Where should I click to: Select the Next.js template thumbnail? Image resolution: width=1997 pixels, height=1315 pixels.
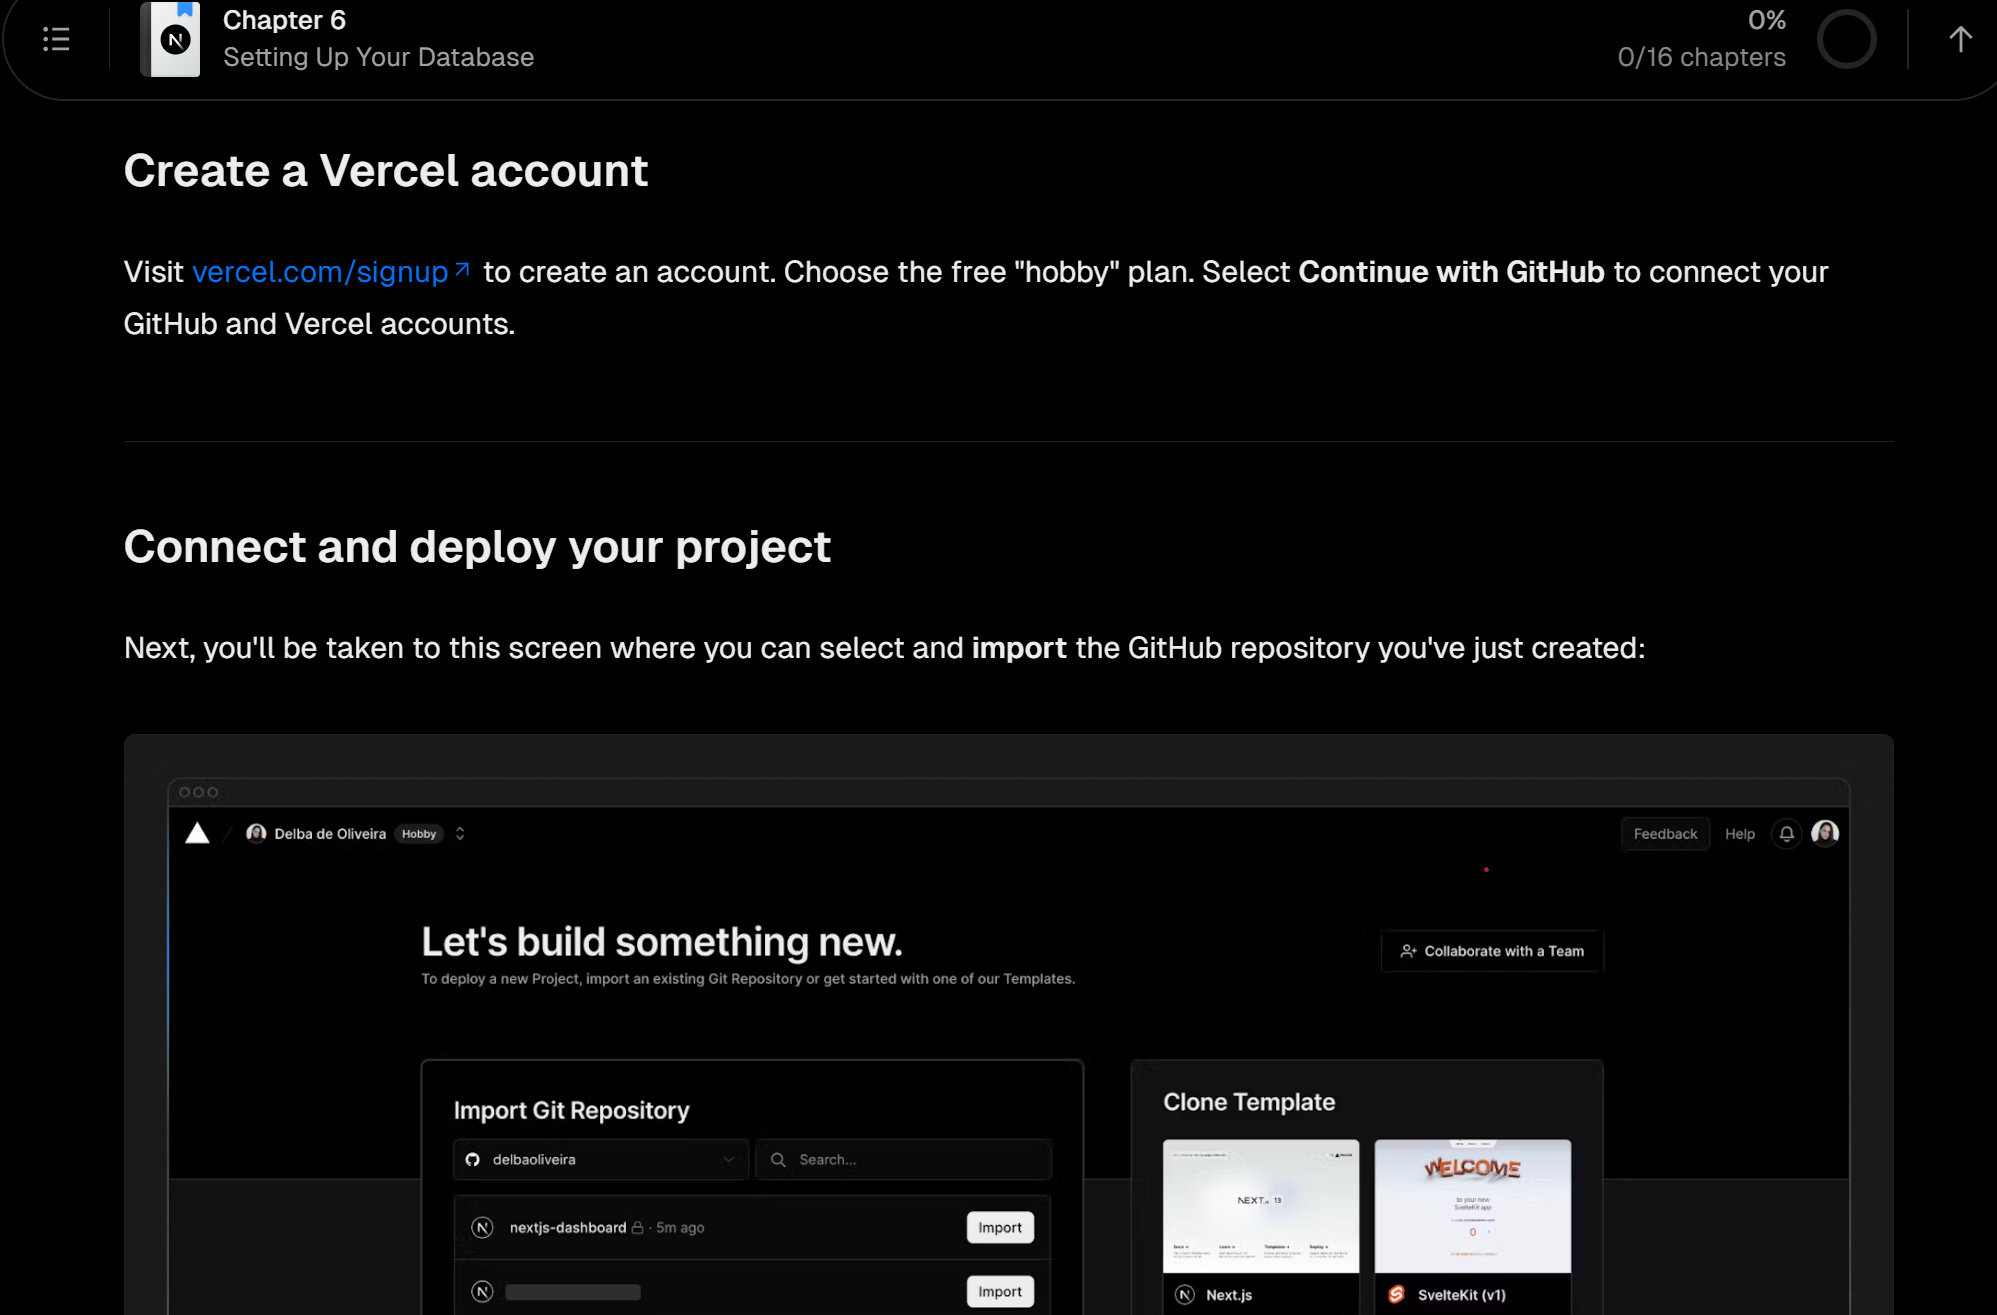pos(1261,1206)
